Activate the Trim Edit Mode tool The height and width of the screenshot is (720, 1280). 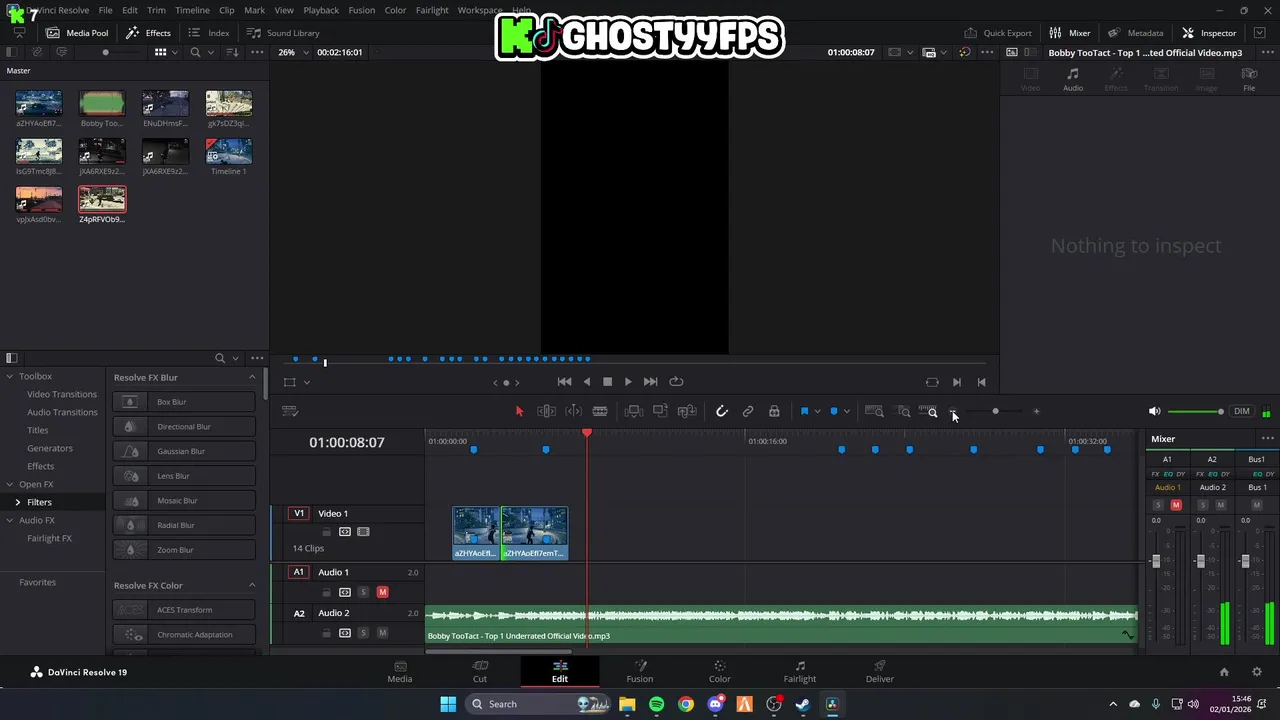pyautogui.click(x=546, y=411)
